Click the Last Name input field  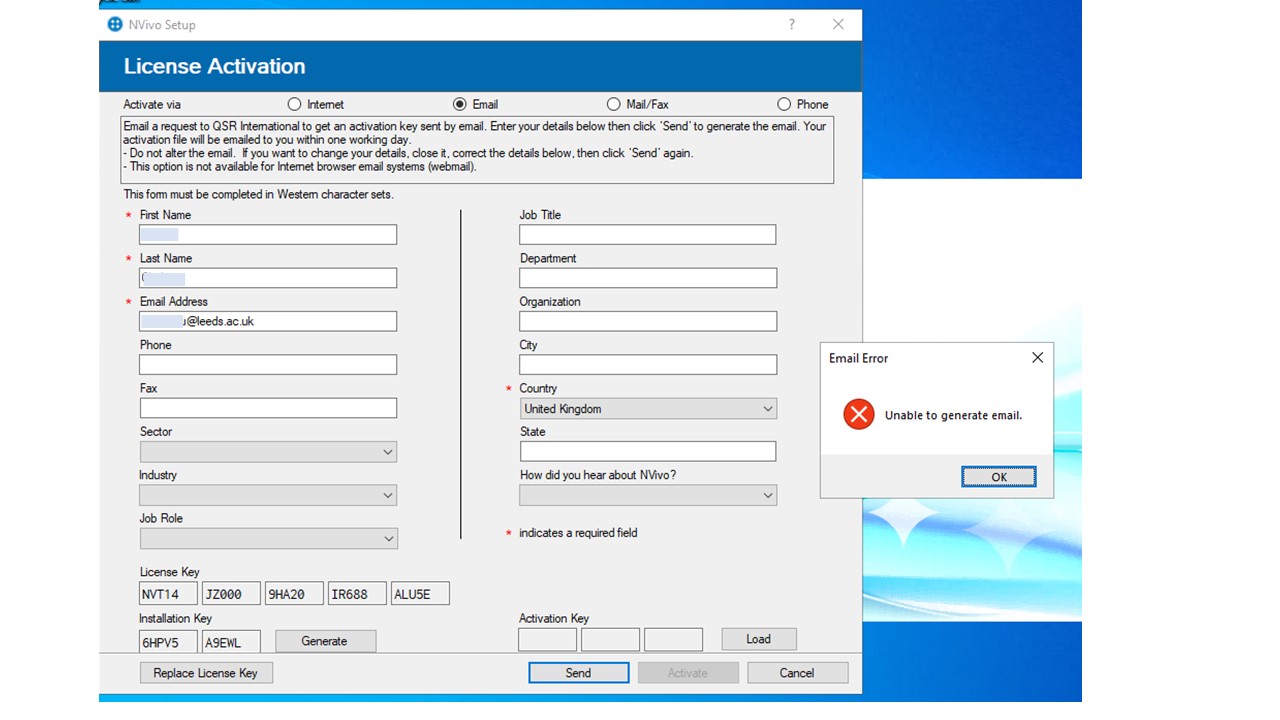click(268, 278)
